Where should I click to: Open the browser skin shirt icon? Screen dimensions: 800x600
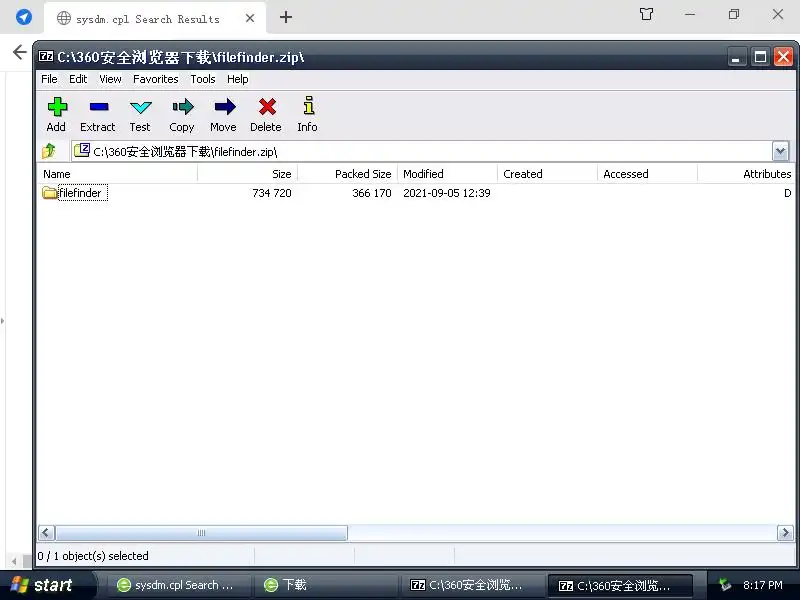point(646,14)
